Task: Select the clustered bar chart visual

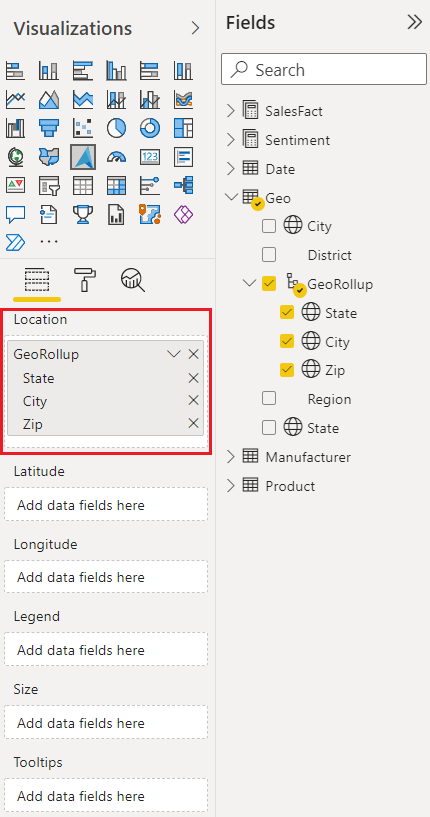Action: (x=82, y=70)
